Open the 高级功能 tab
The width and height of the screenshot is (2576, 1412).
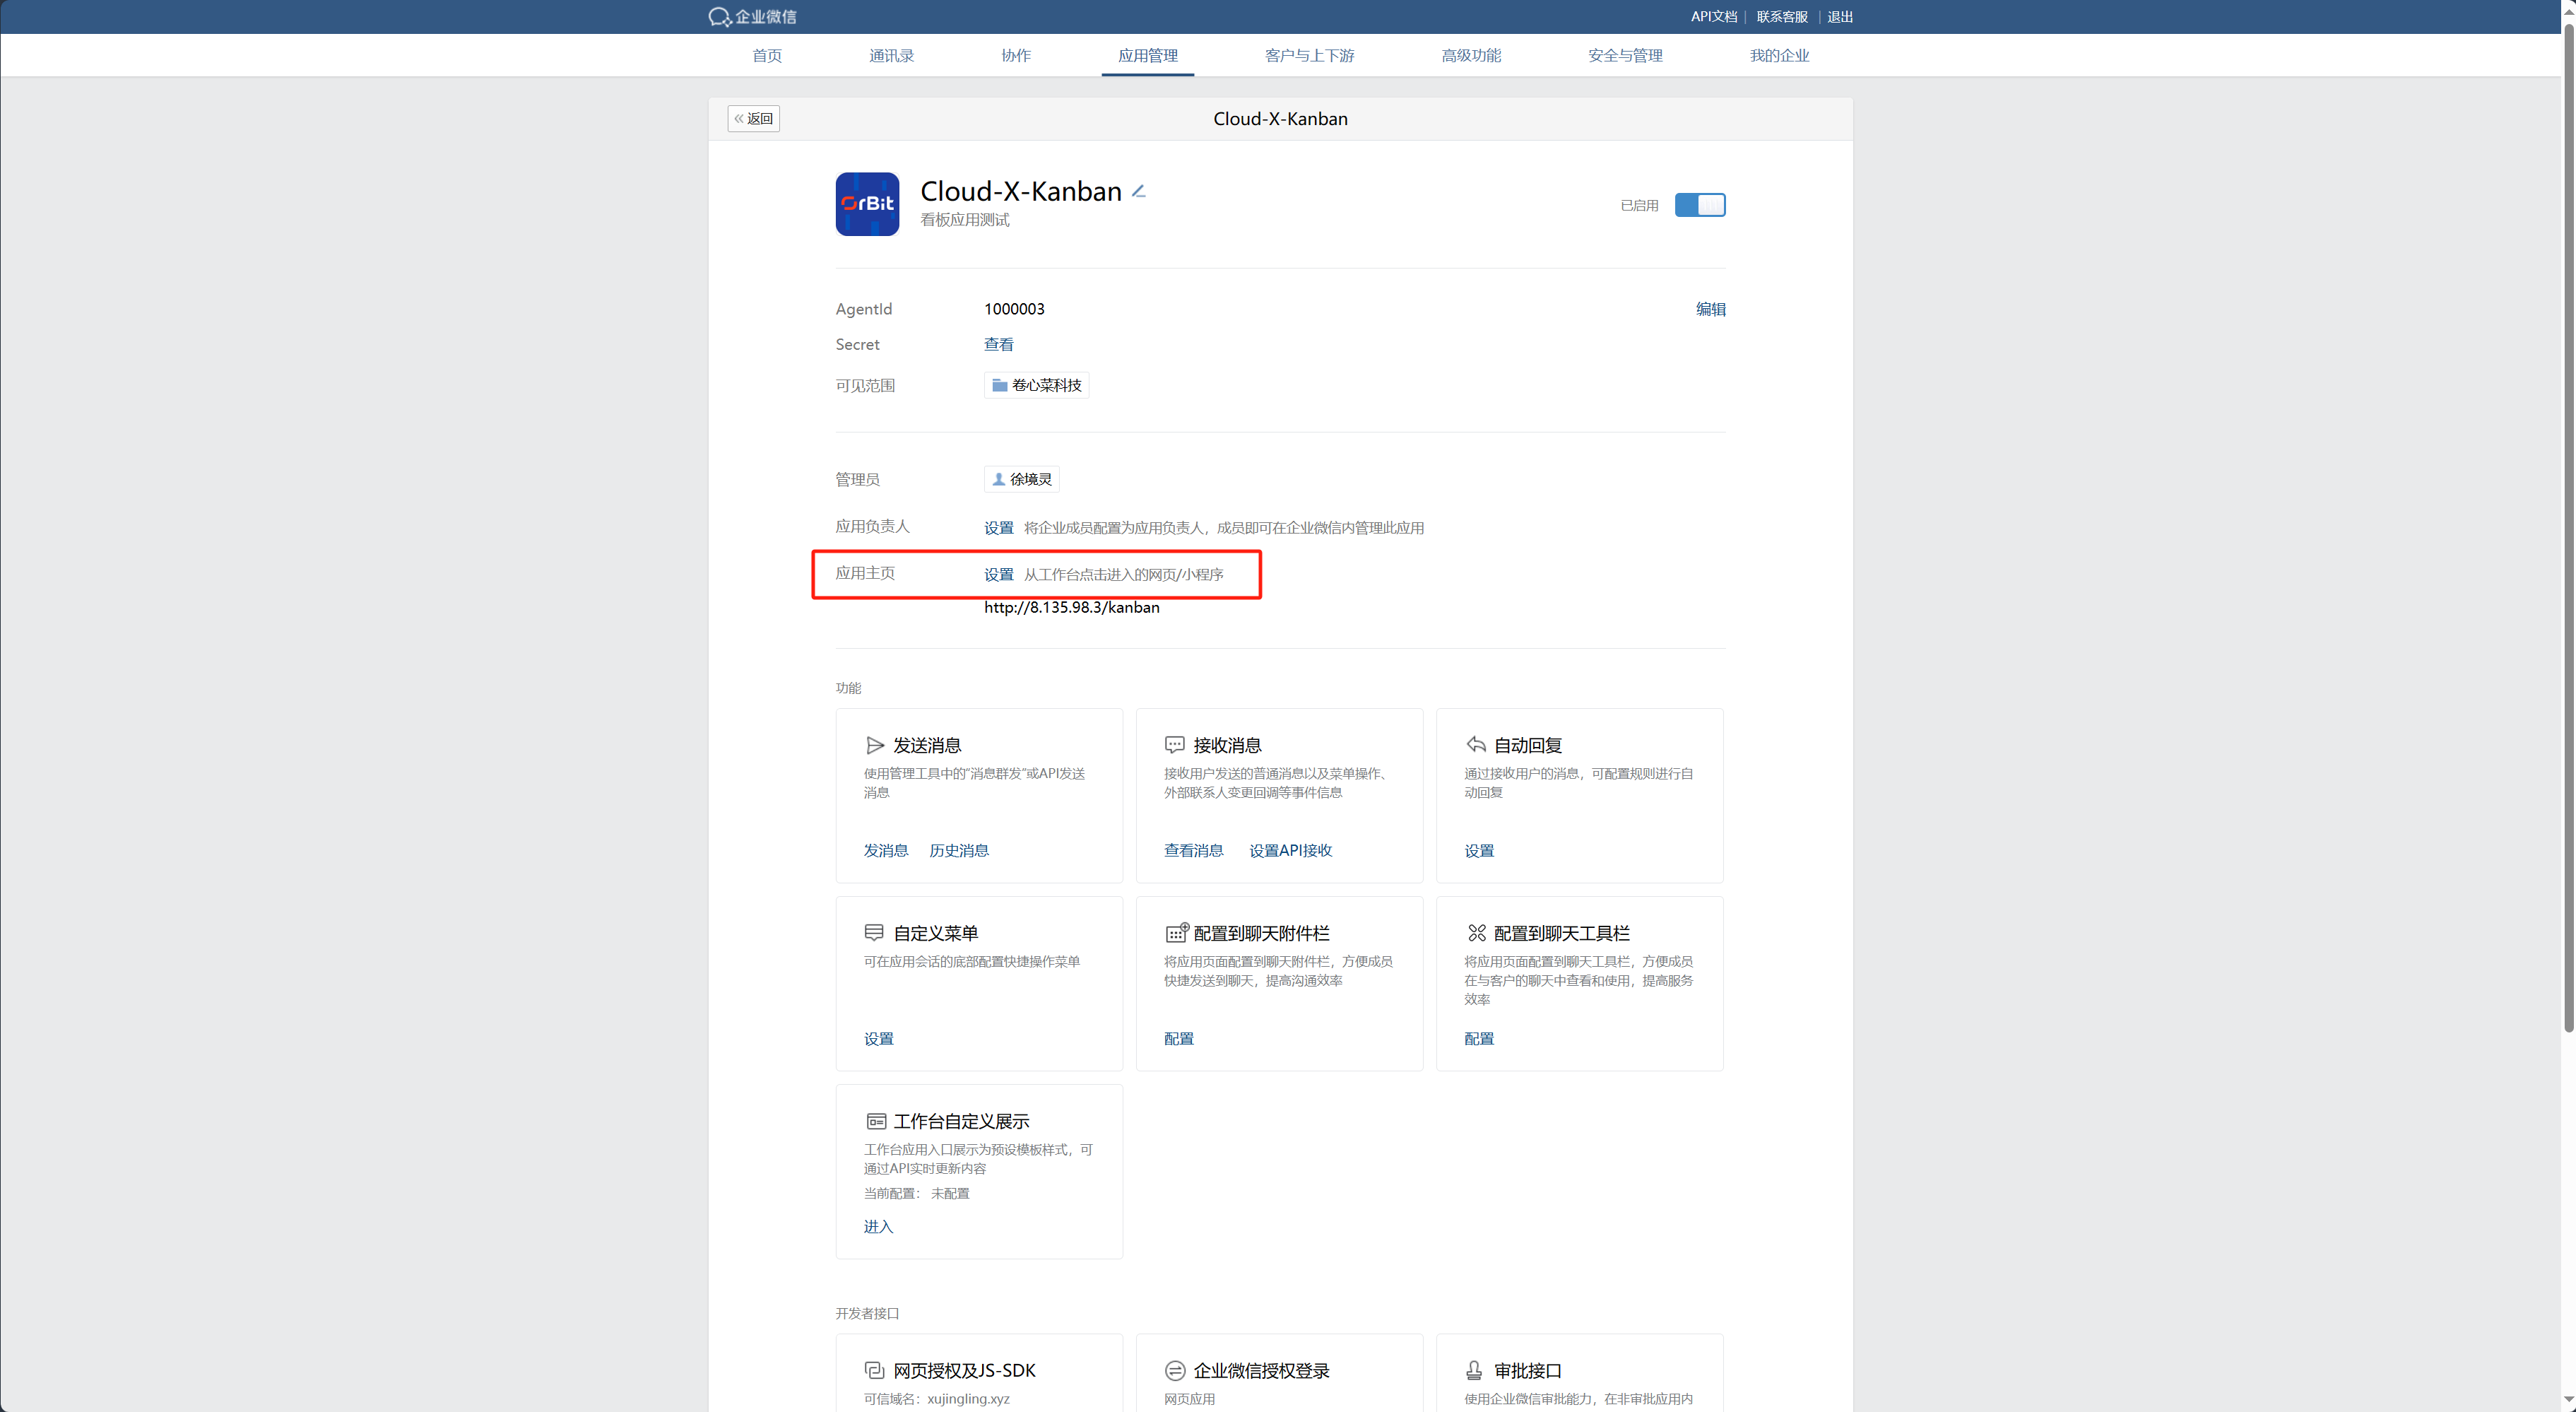point(1471,56)
